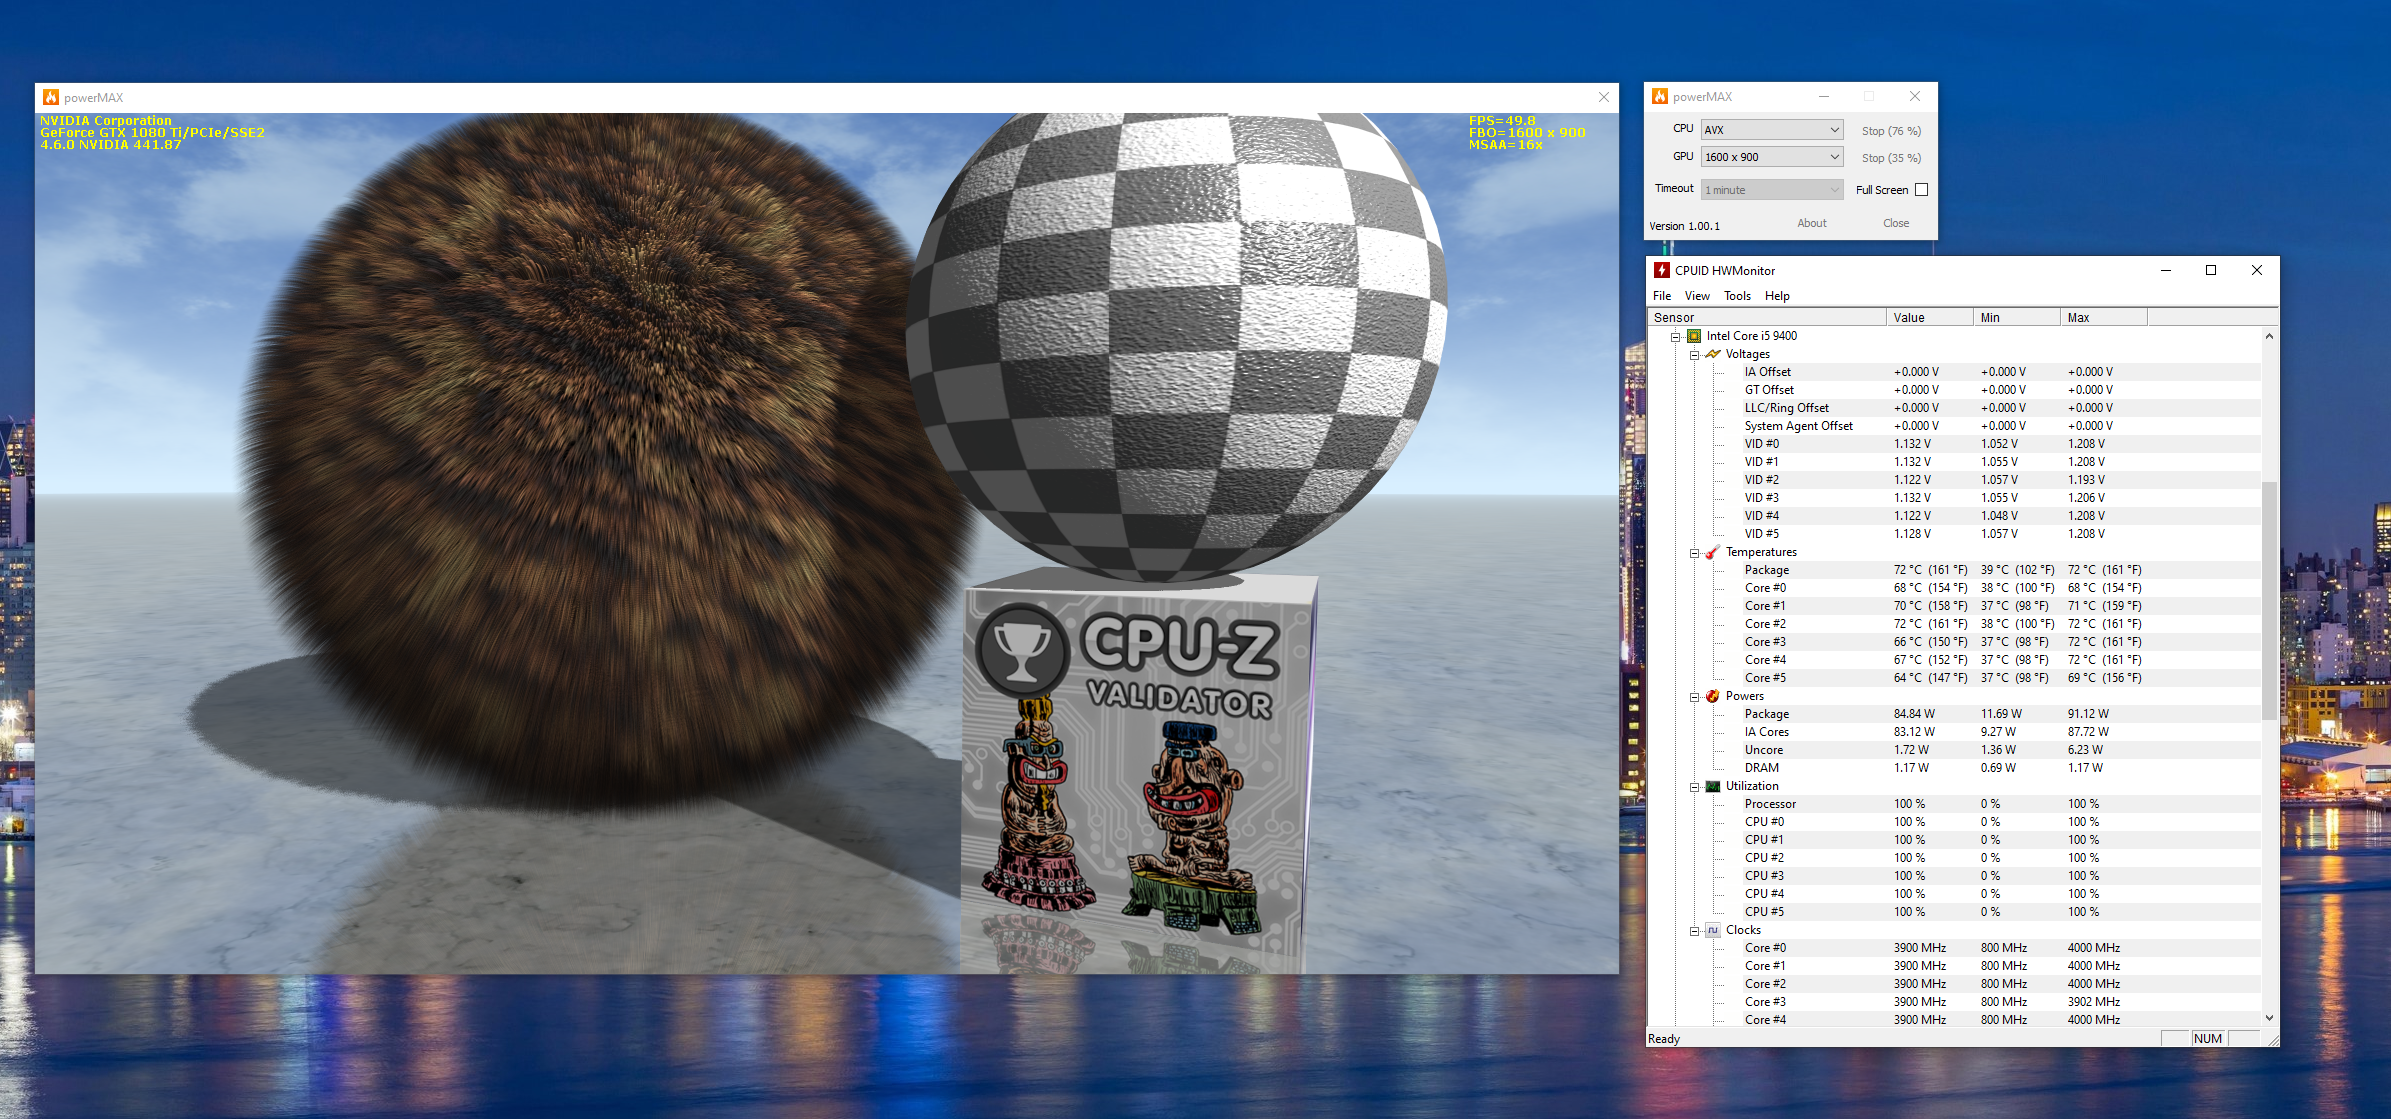The image size is (2391, 1119).
Task: Open the Timeout 1 minute dropdown
Action: pyautogui.click(x=1772, y=190)
